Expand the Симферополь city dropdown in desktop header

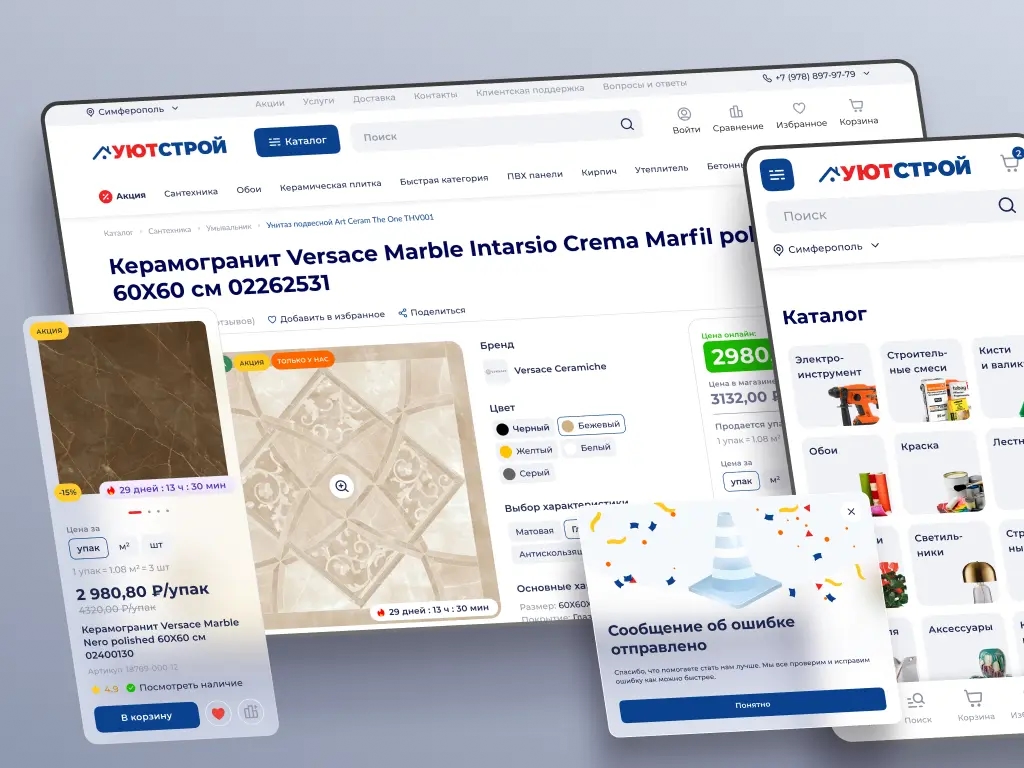click(x=132, y=110)
